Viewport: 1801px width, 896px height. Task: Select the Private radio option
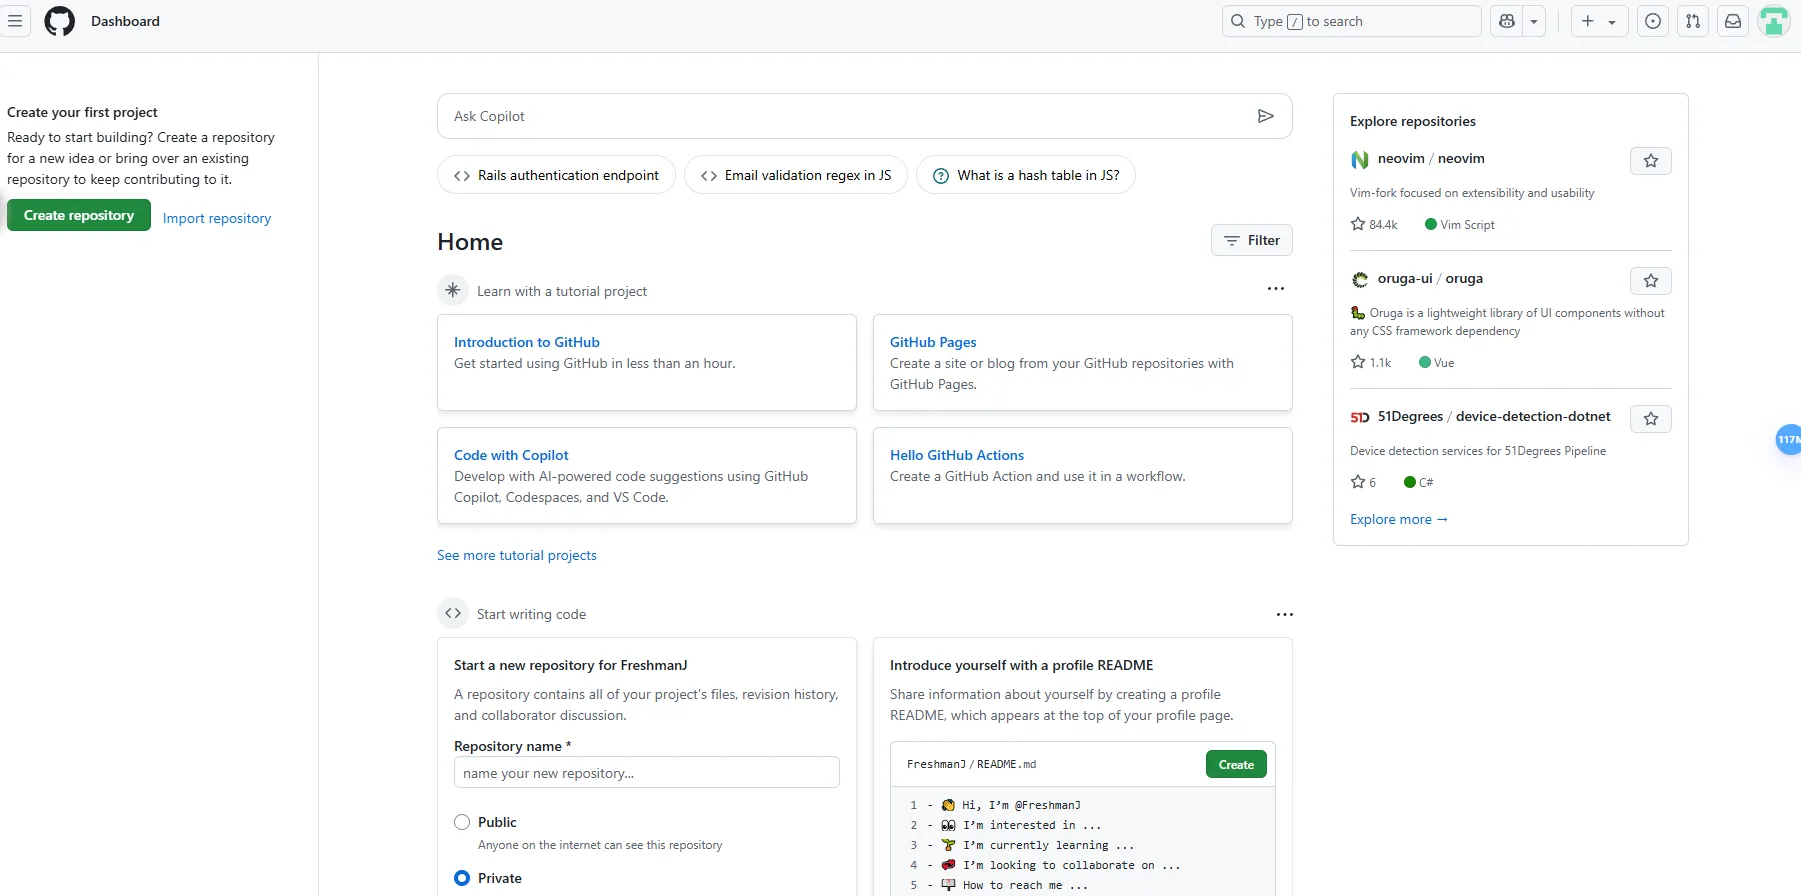coord(462,878)
